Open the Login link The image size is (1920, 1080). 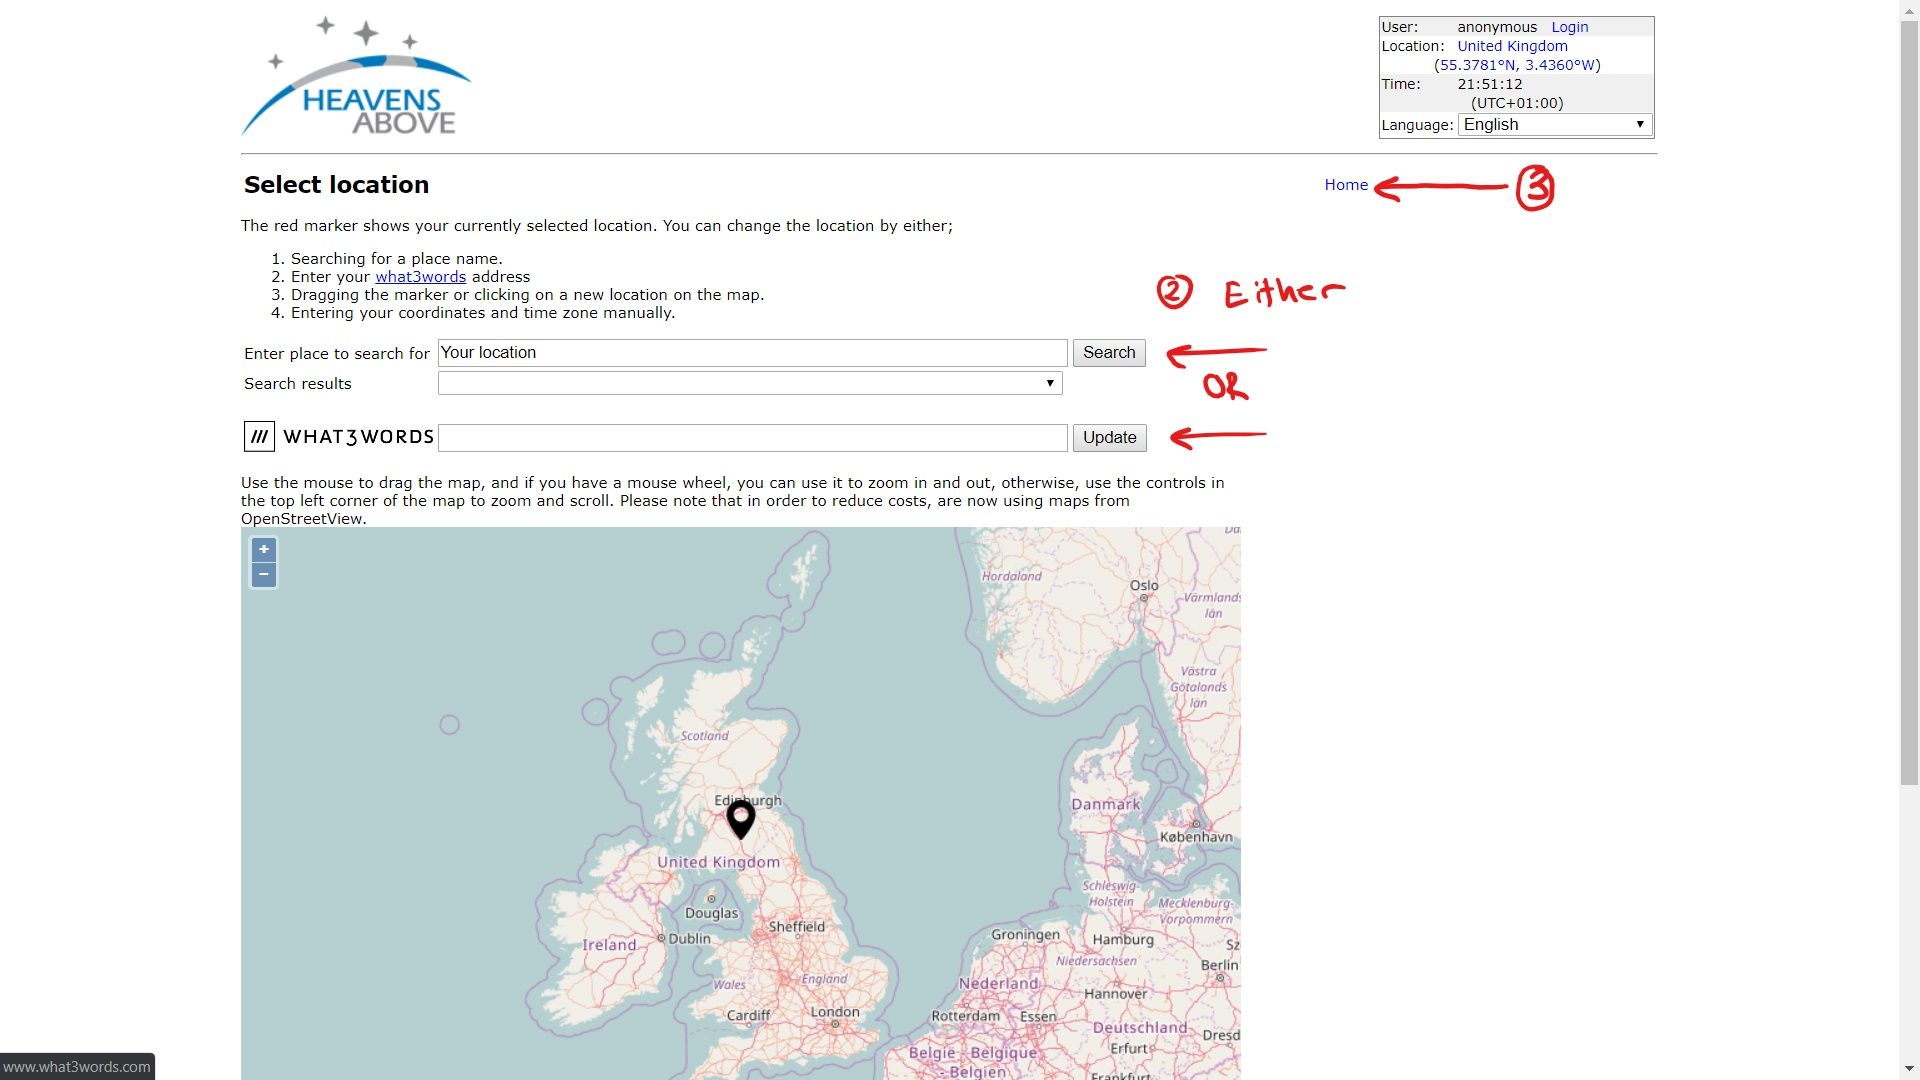coord(1569,27)
